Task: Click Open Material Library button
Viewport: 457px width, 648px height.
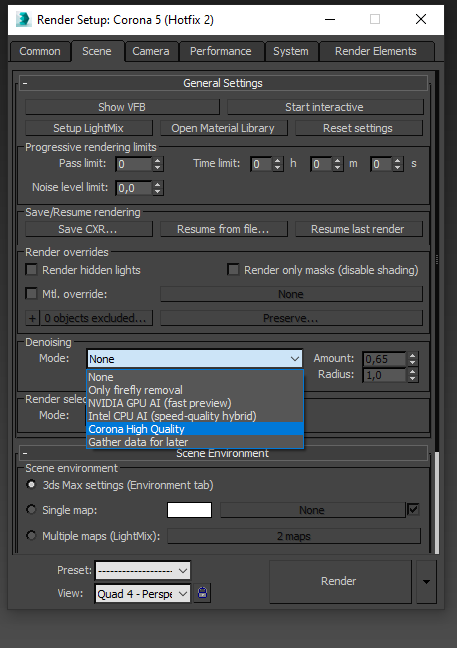Action: (x=224, y=128)
